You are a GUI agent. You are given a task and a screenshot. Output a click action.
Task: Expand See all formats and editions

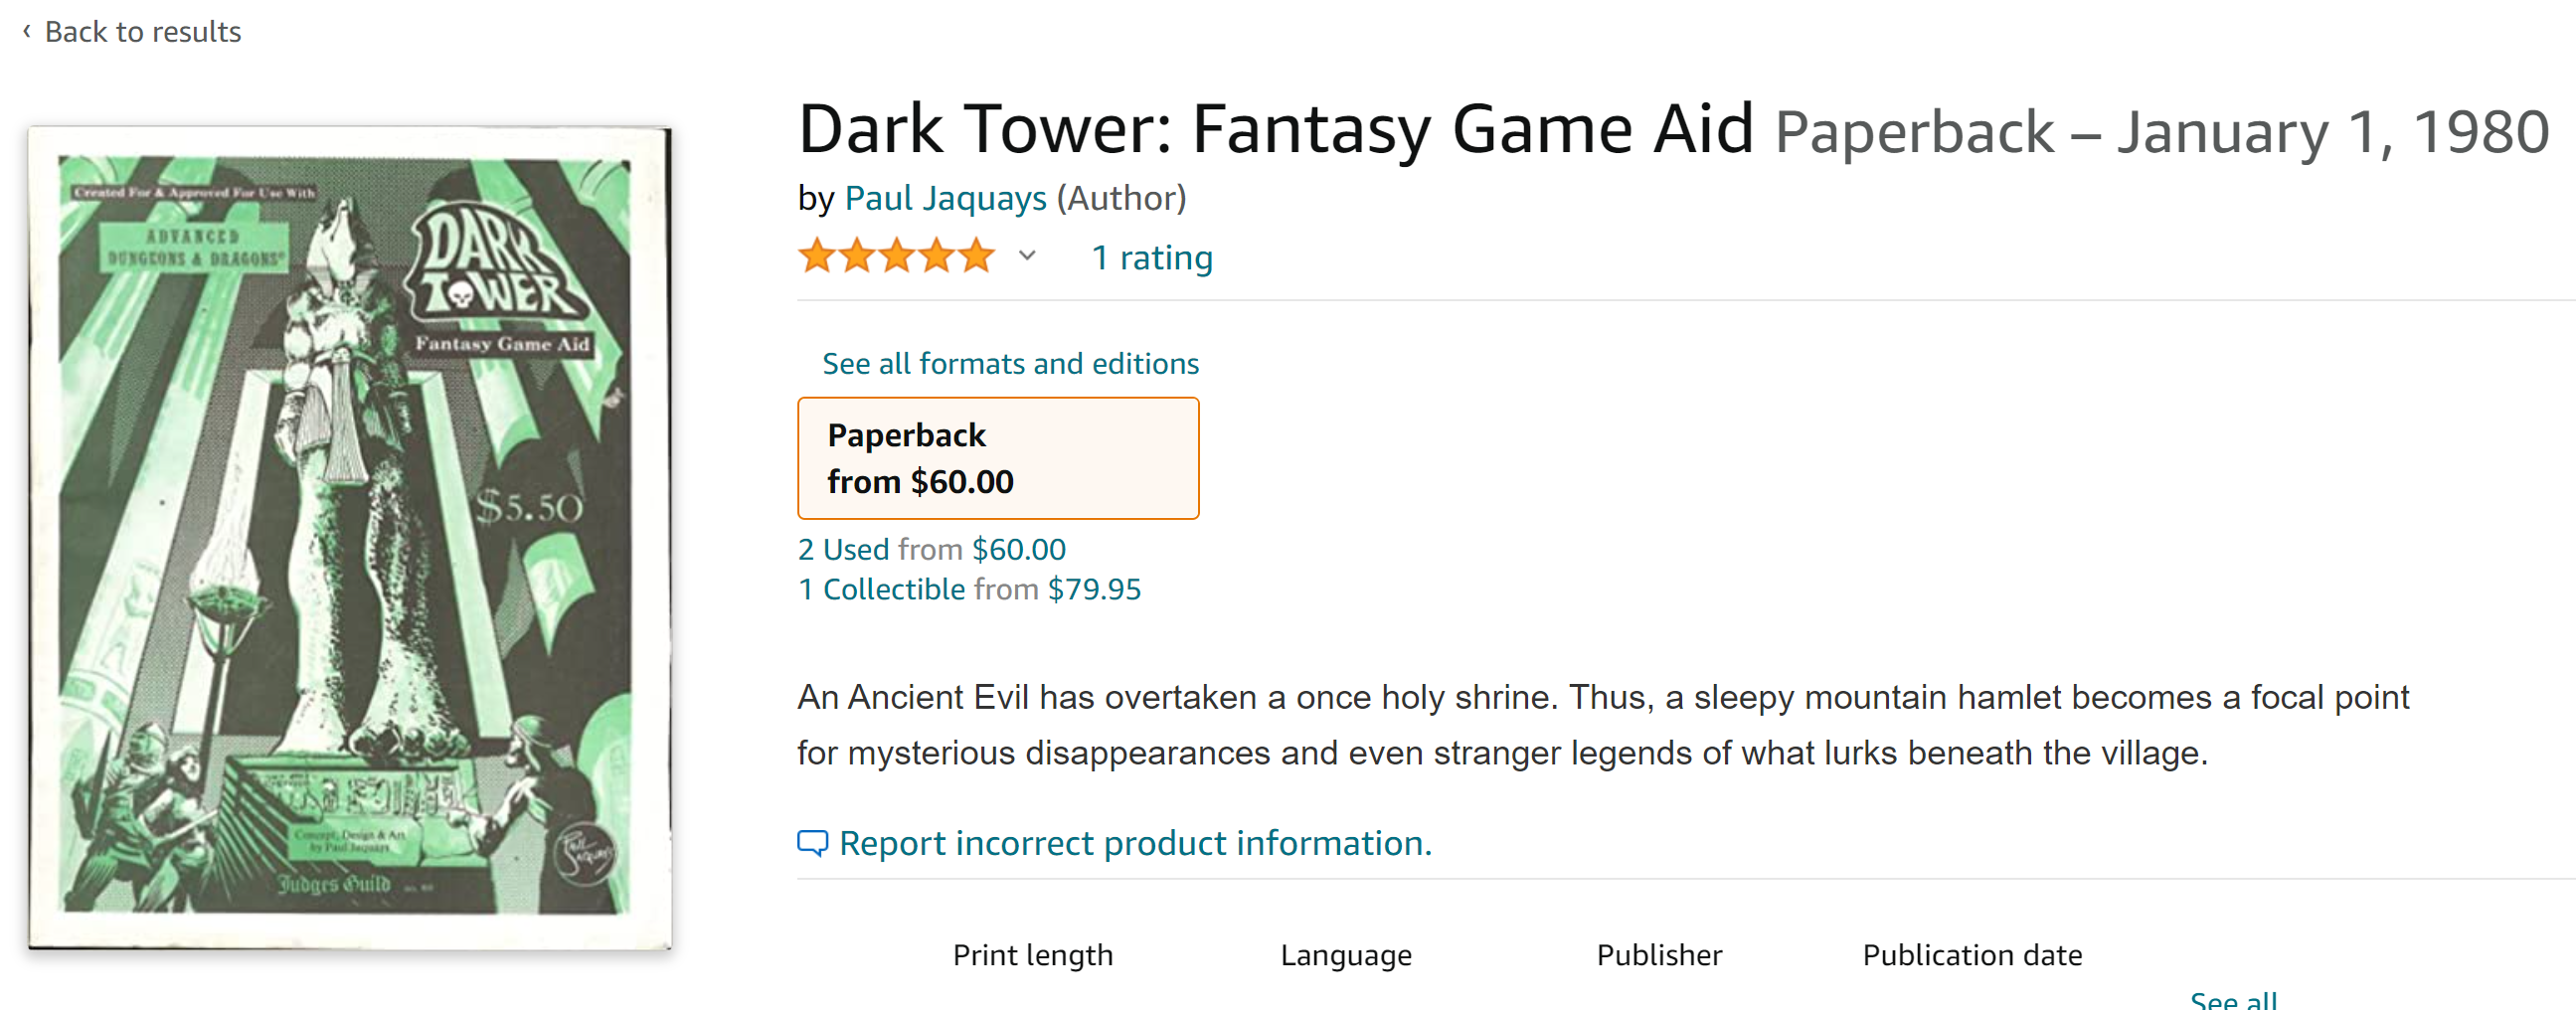point(1010,363)
